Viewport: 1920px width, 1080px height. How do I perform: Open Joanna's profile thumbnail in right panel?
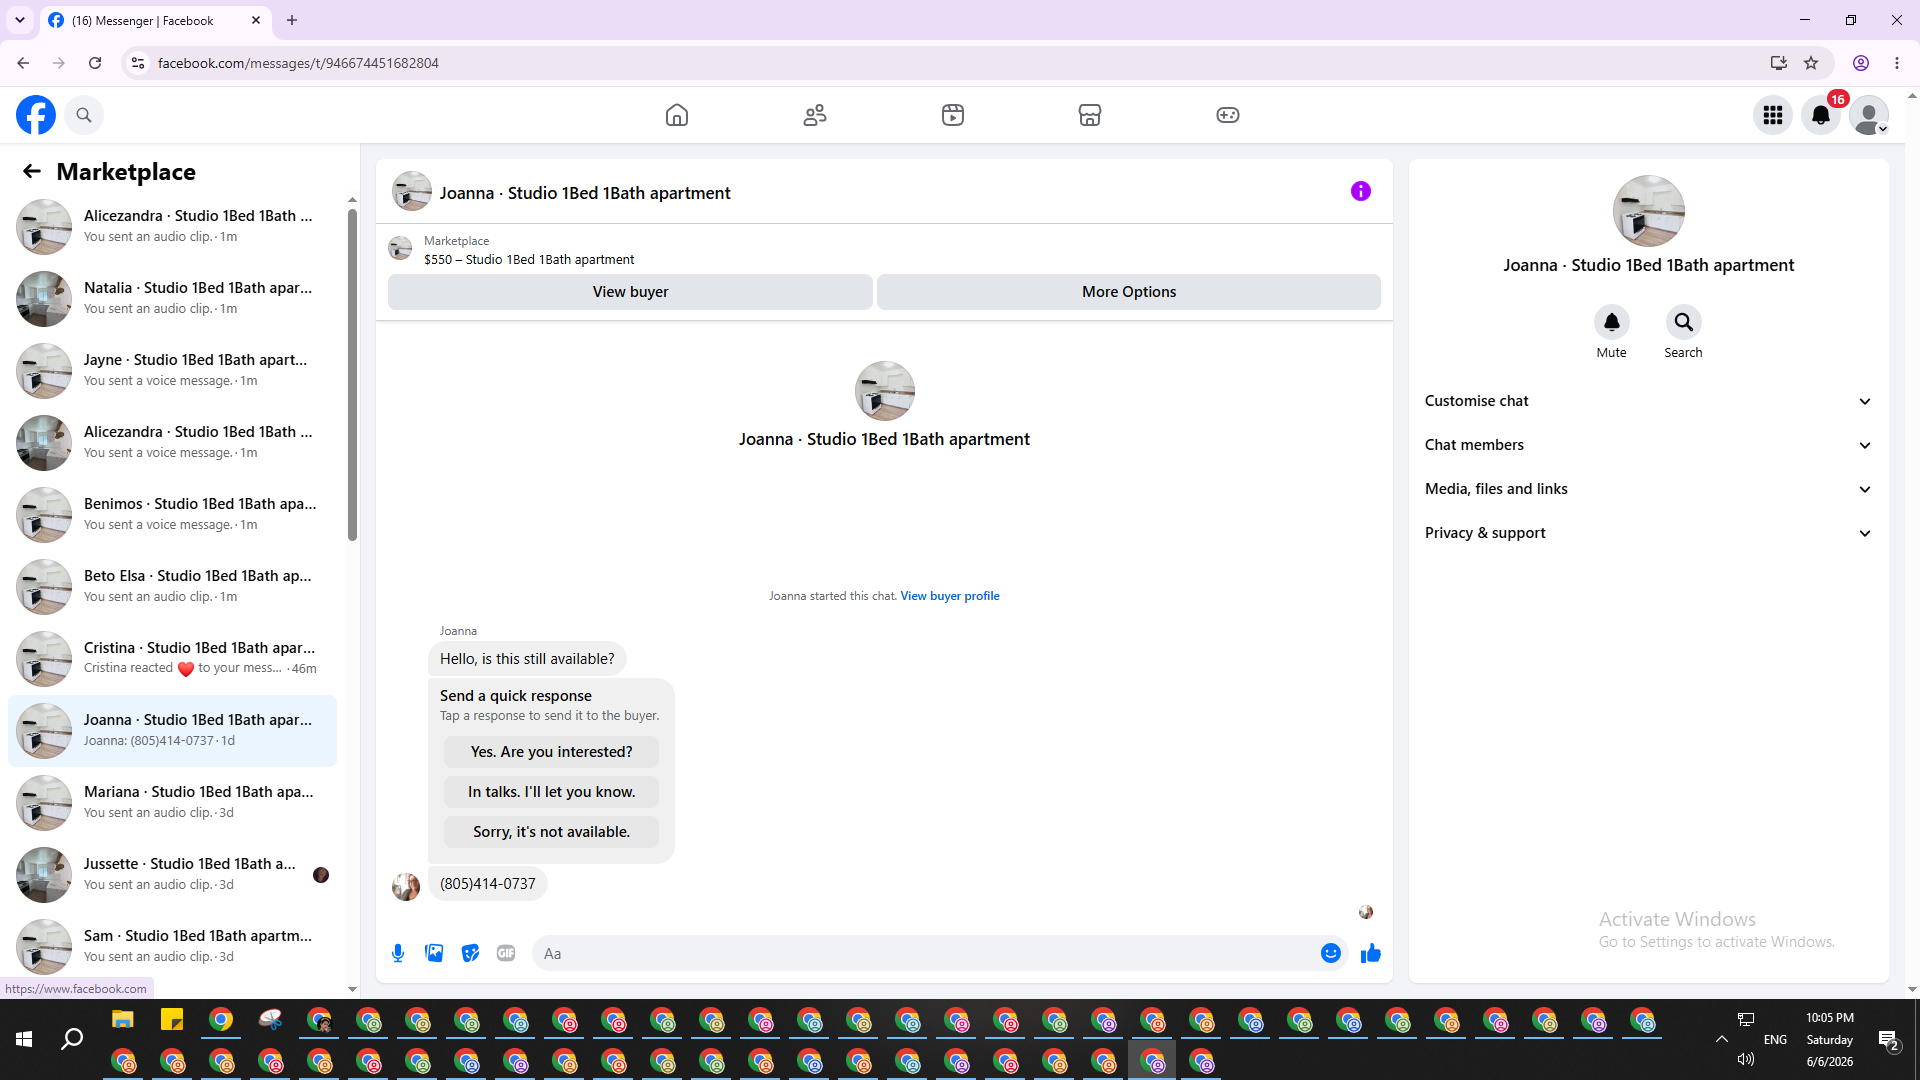point(1649,211)
